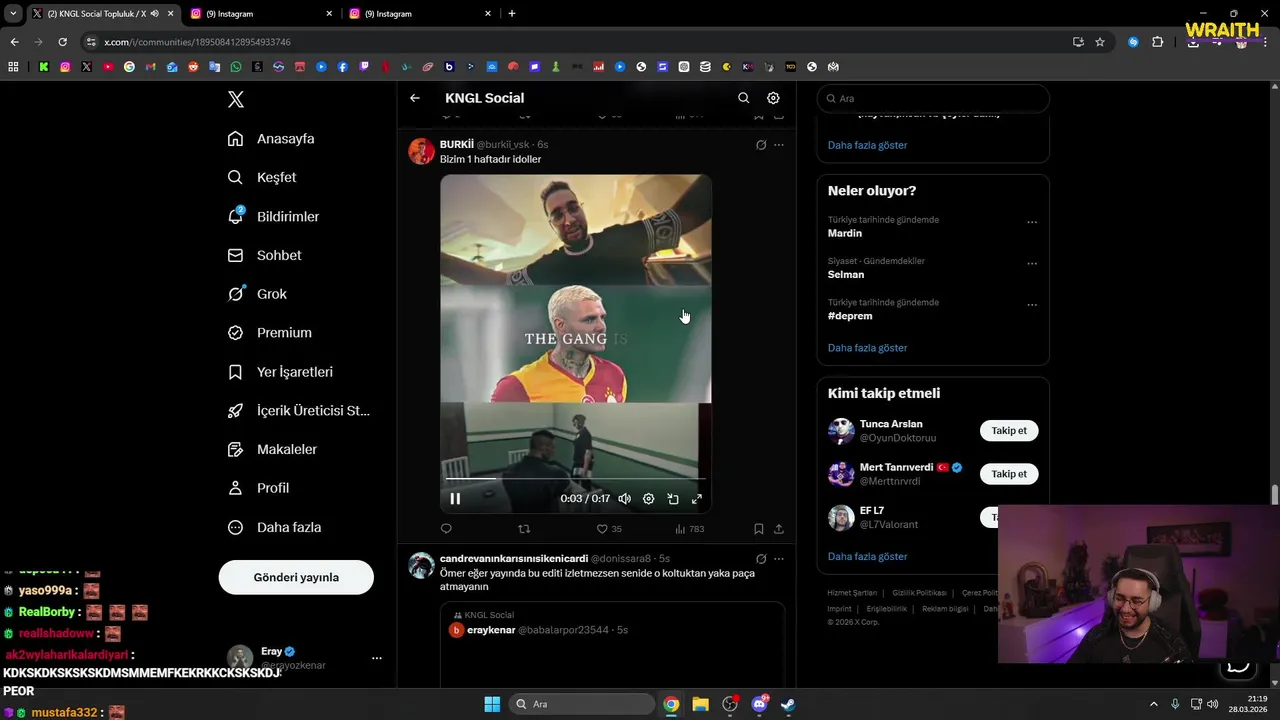Screen dimensions: 1280x720
Task: Open KNGL Social community settings gear
Action: (x=773, y=98)
